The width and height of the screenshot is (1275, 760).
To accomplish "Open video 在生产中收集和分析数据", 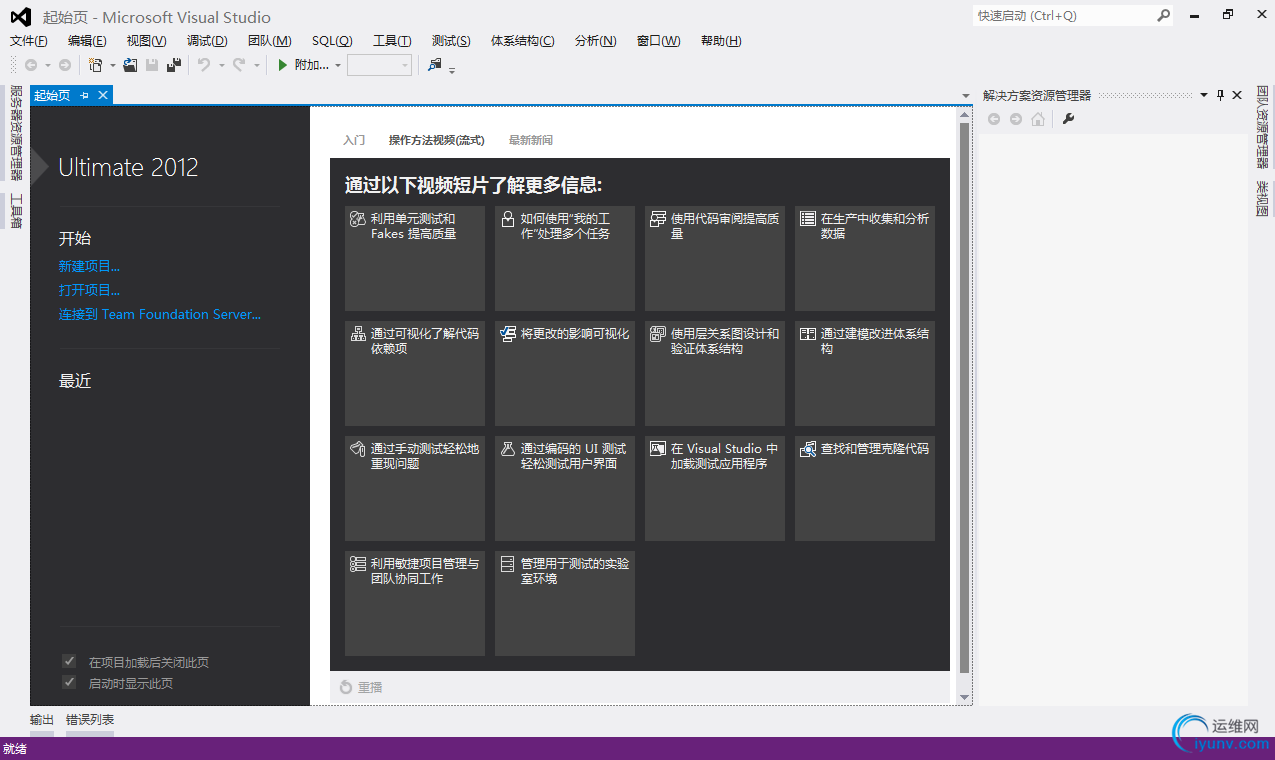I will coord(865,258).
